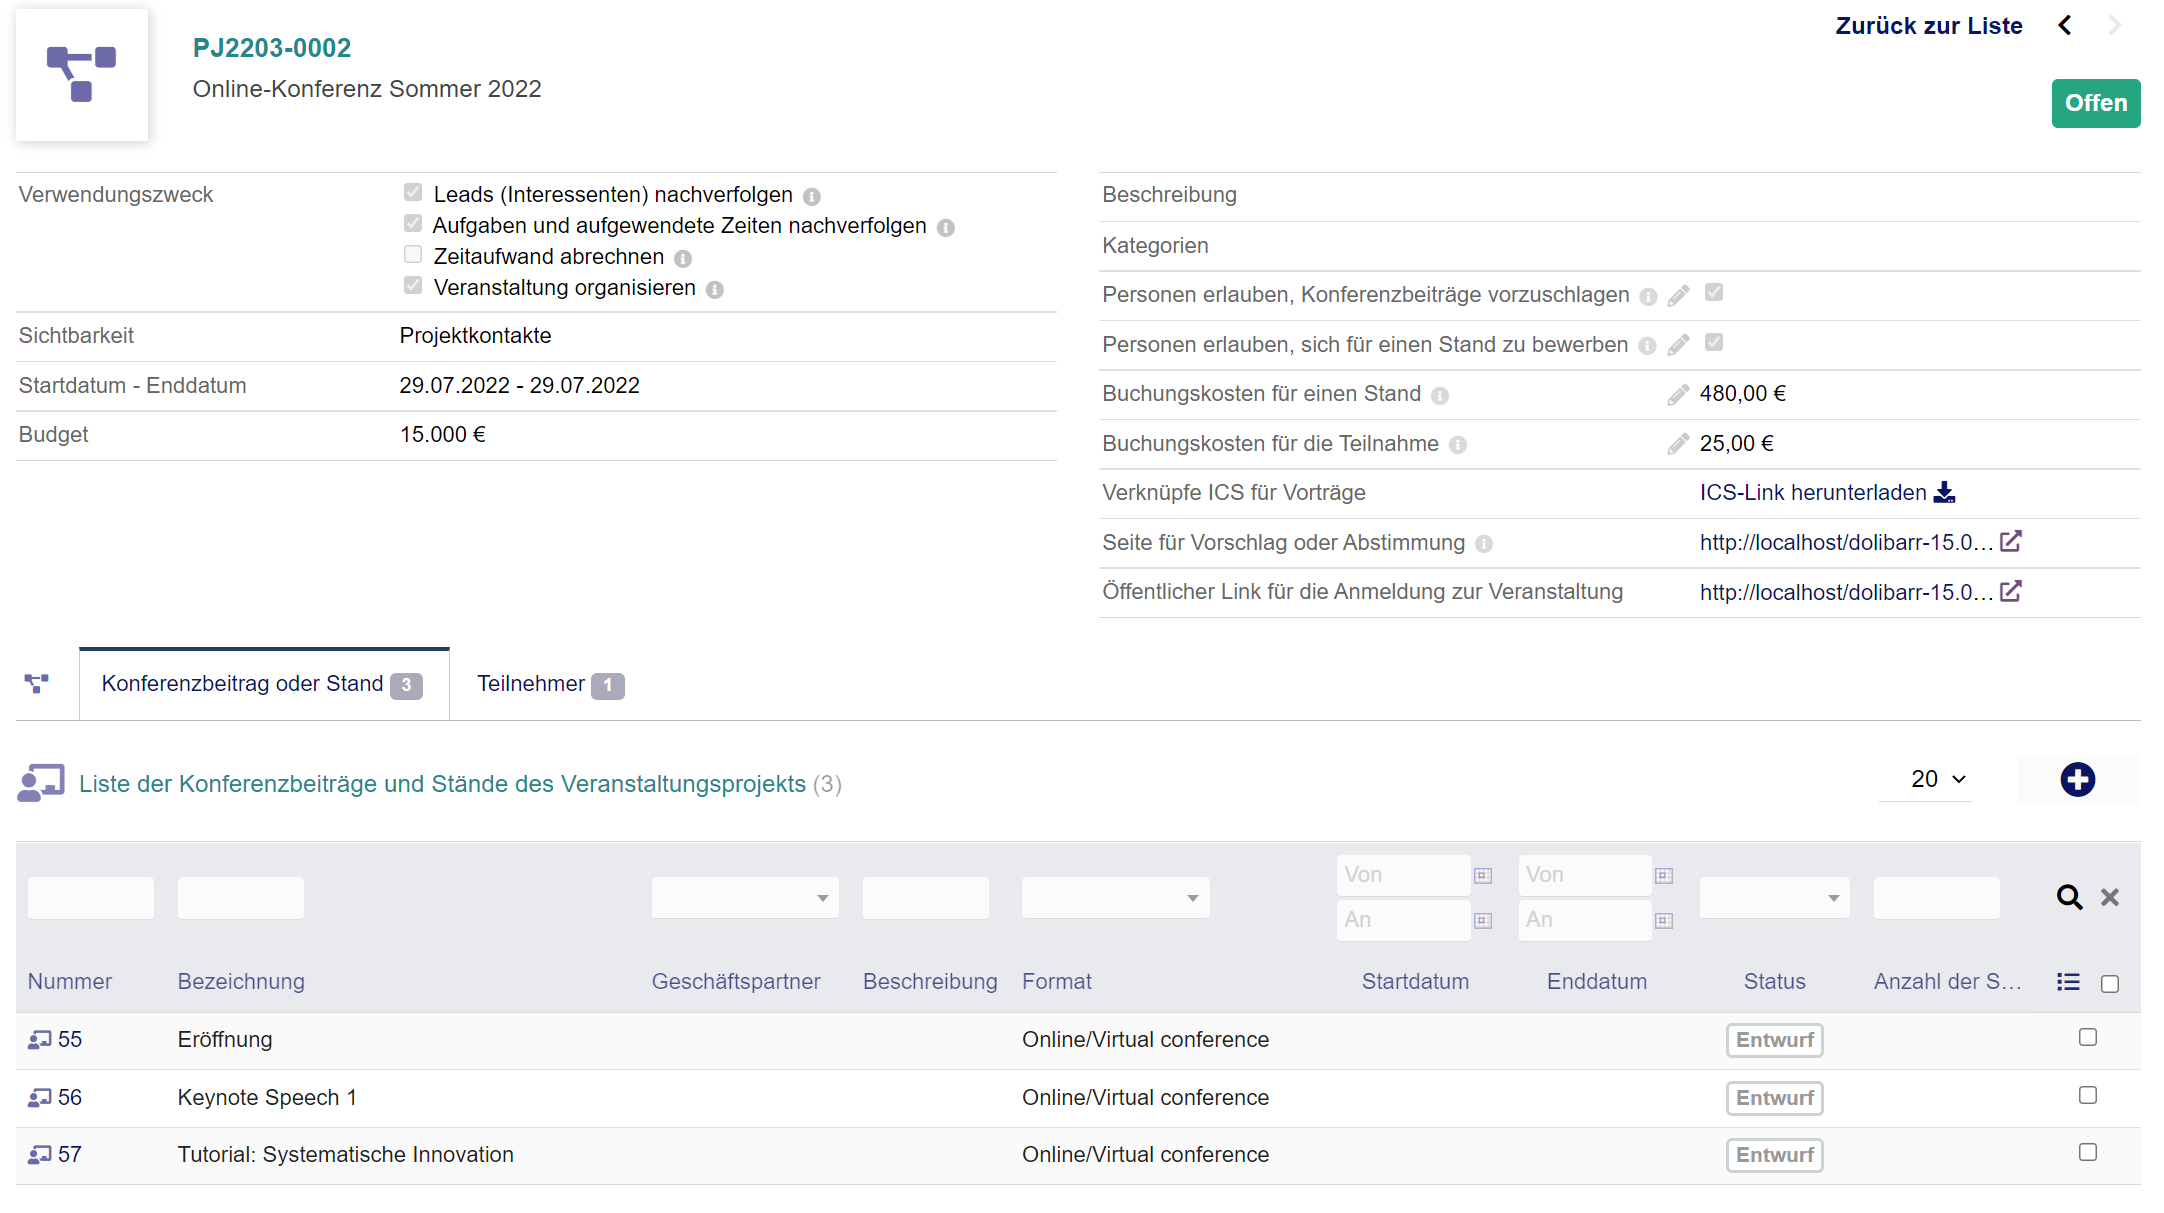The height and width of the screenshot is (1213, 2164).
Task: Click Enddatum An date input
Action: pos(1584,920)
